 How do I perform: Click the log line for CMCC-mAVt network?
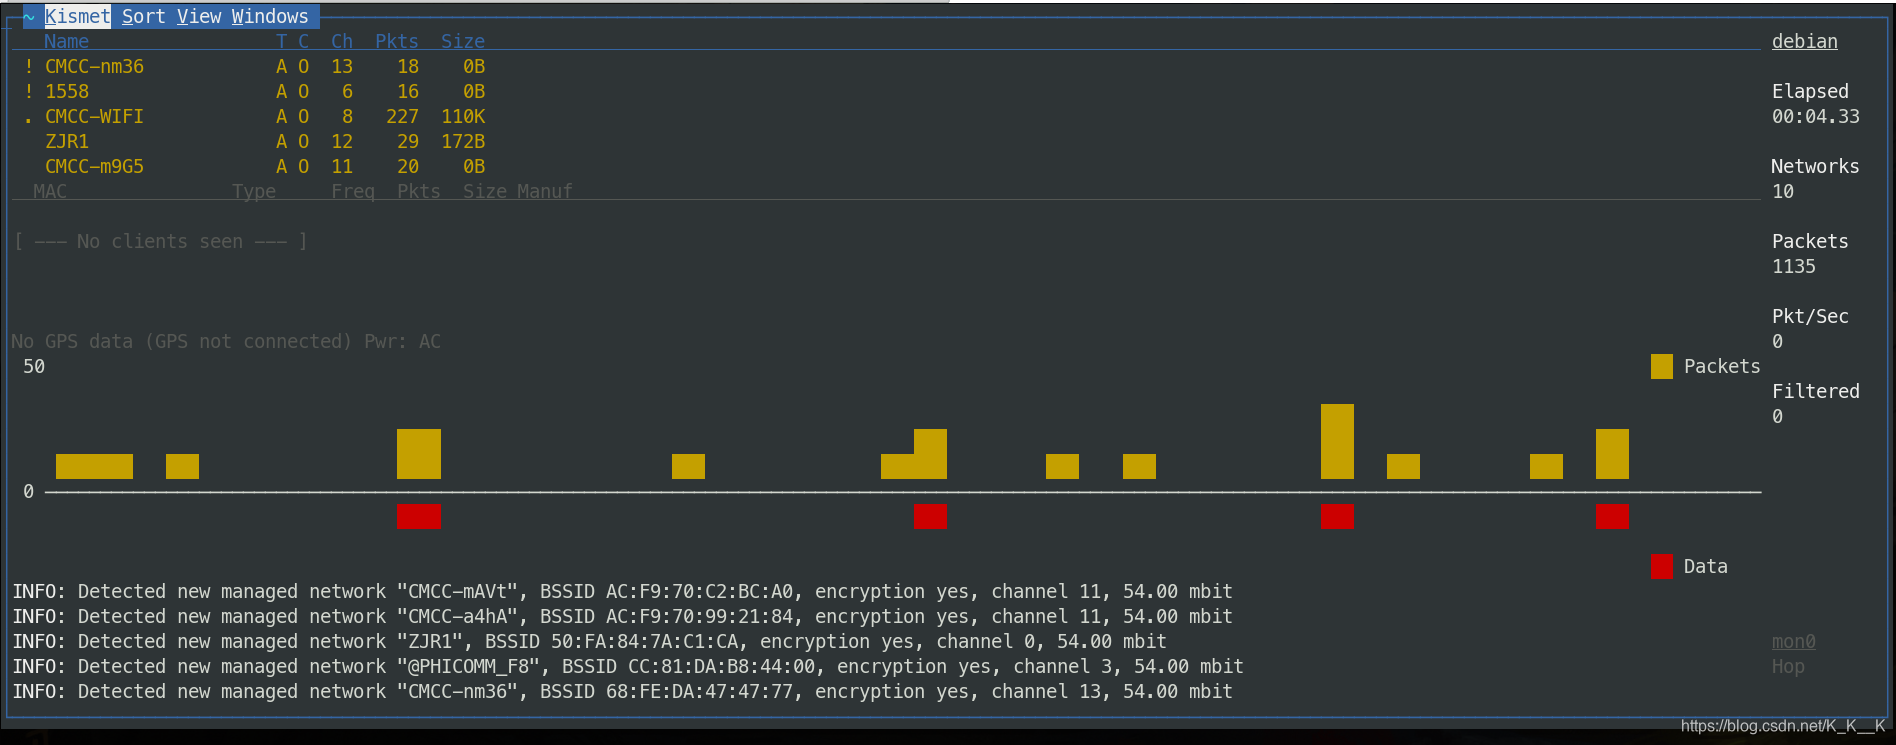pyautogui.click(x=622, y=591)
